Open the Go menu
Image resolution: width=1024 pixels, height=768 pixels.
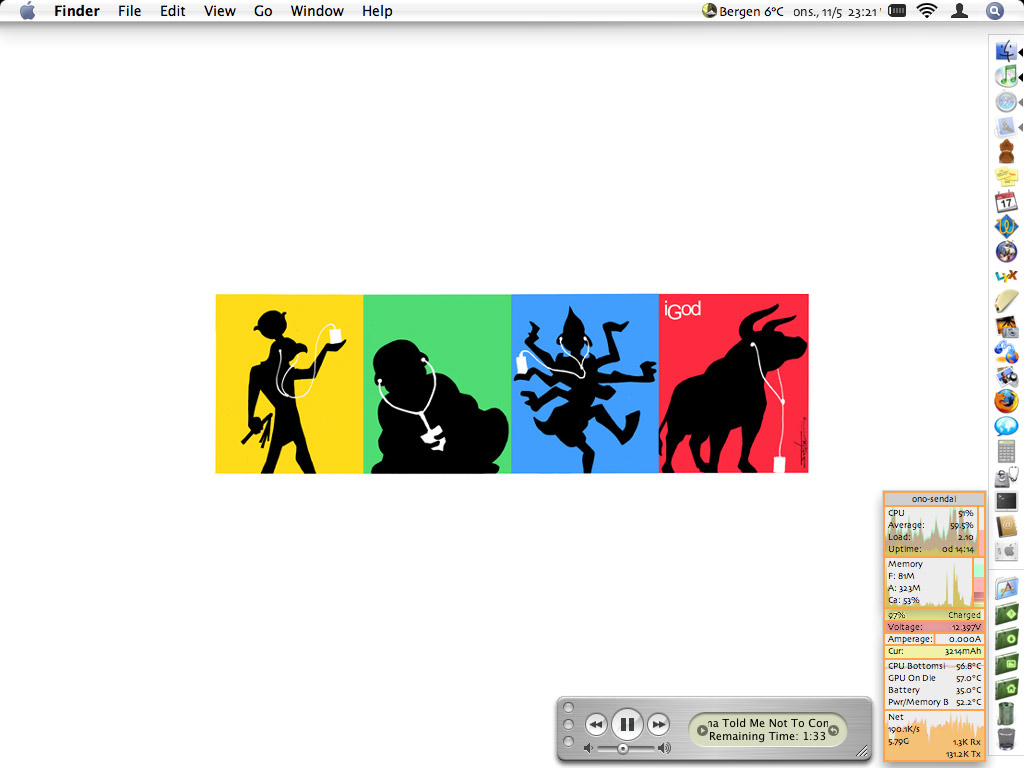click(x=263, y=11)
